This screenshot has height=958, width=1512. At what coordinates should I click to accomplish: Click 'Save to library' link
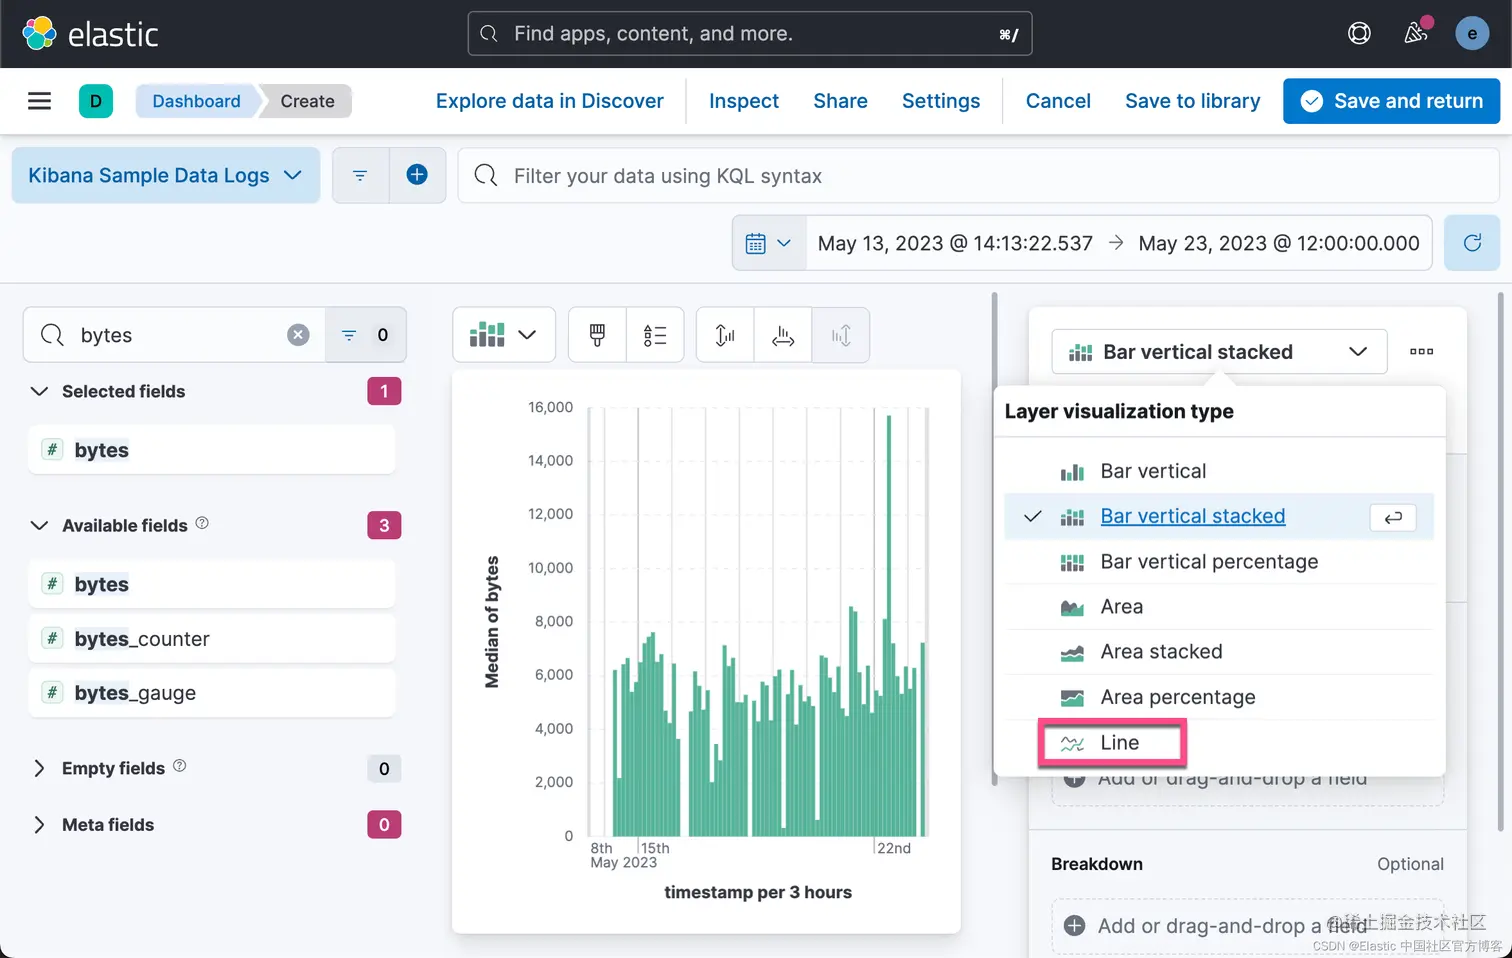(x=1192, y=101)
